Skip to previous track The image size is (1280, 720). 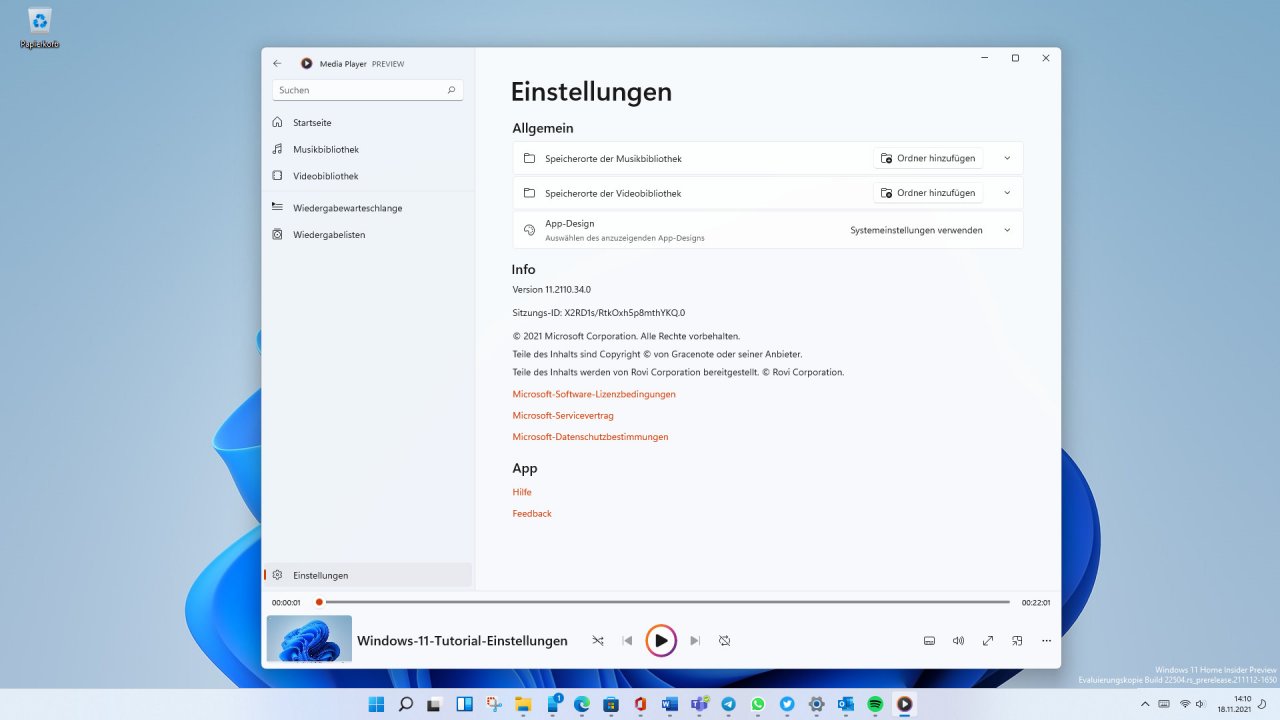(x=627, y=640)
